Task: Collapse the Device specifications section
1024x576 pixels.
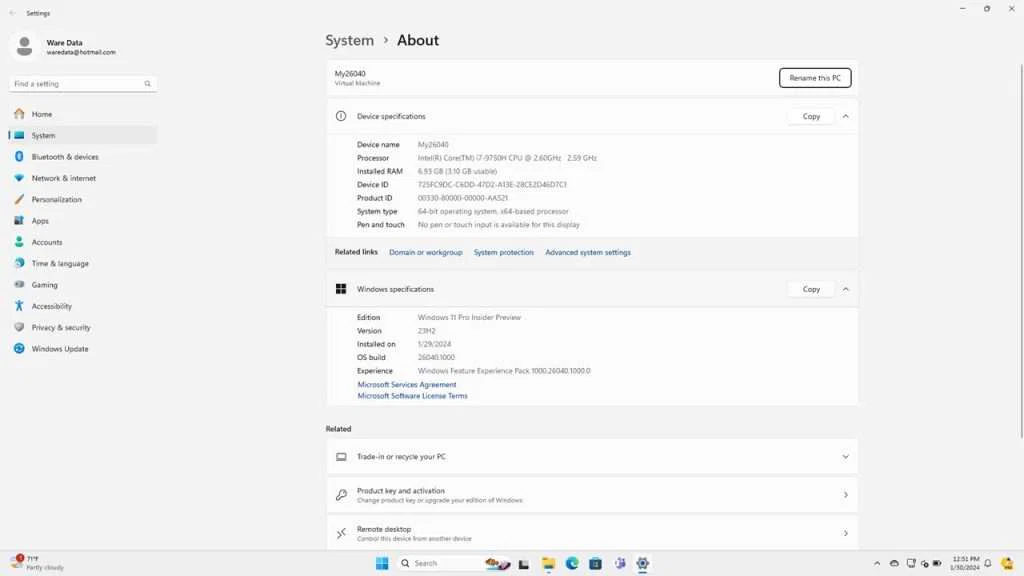Action: [845, 116]
